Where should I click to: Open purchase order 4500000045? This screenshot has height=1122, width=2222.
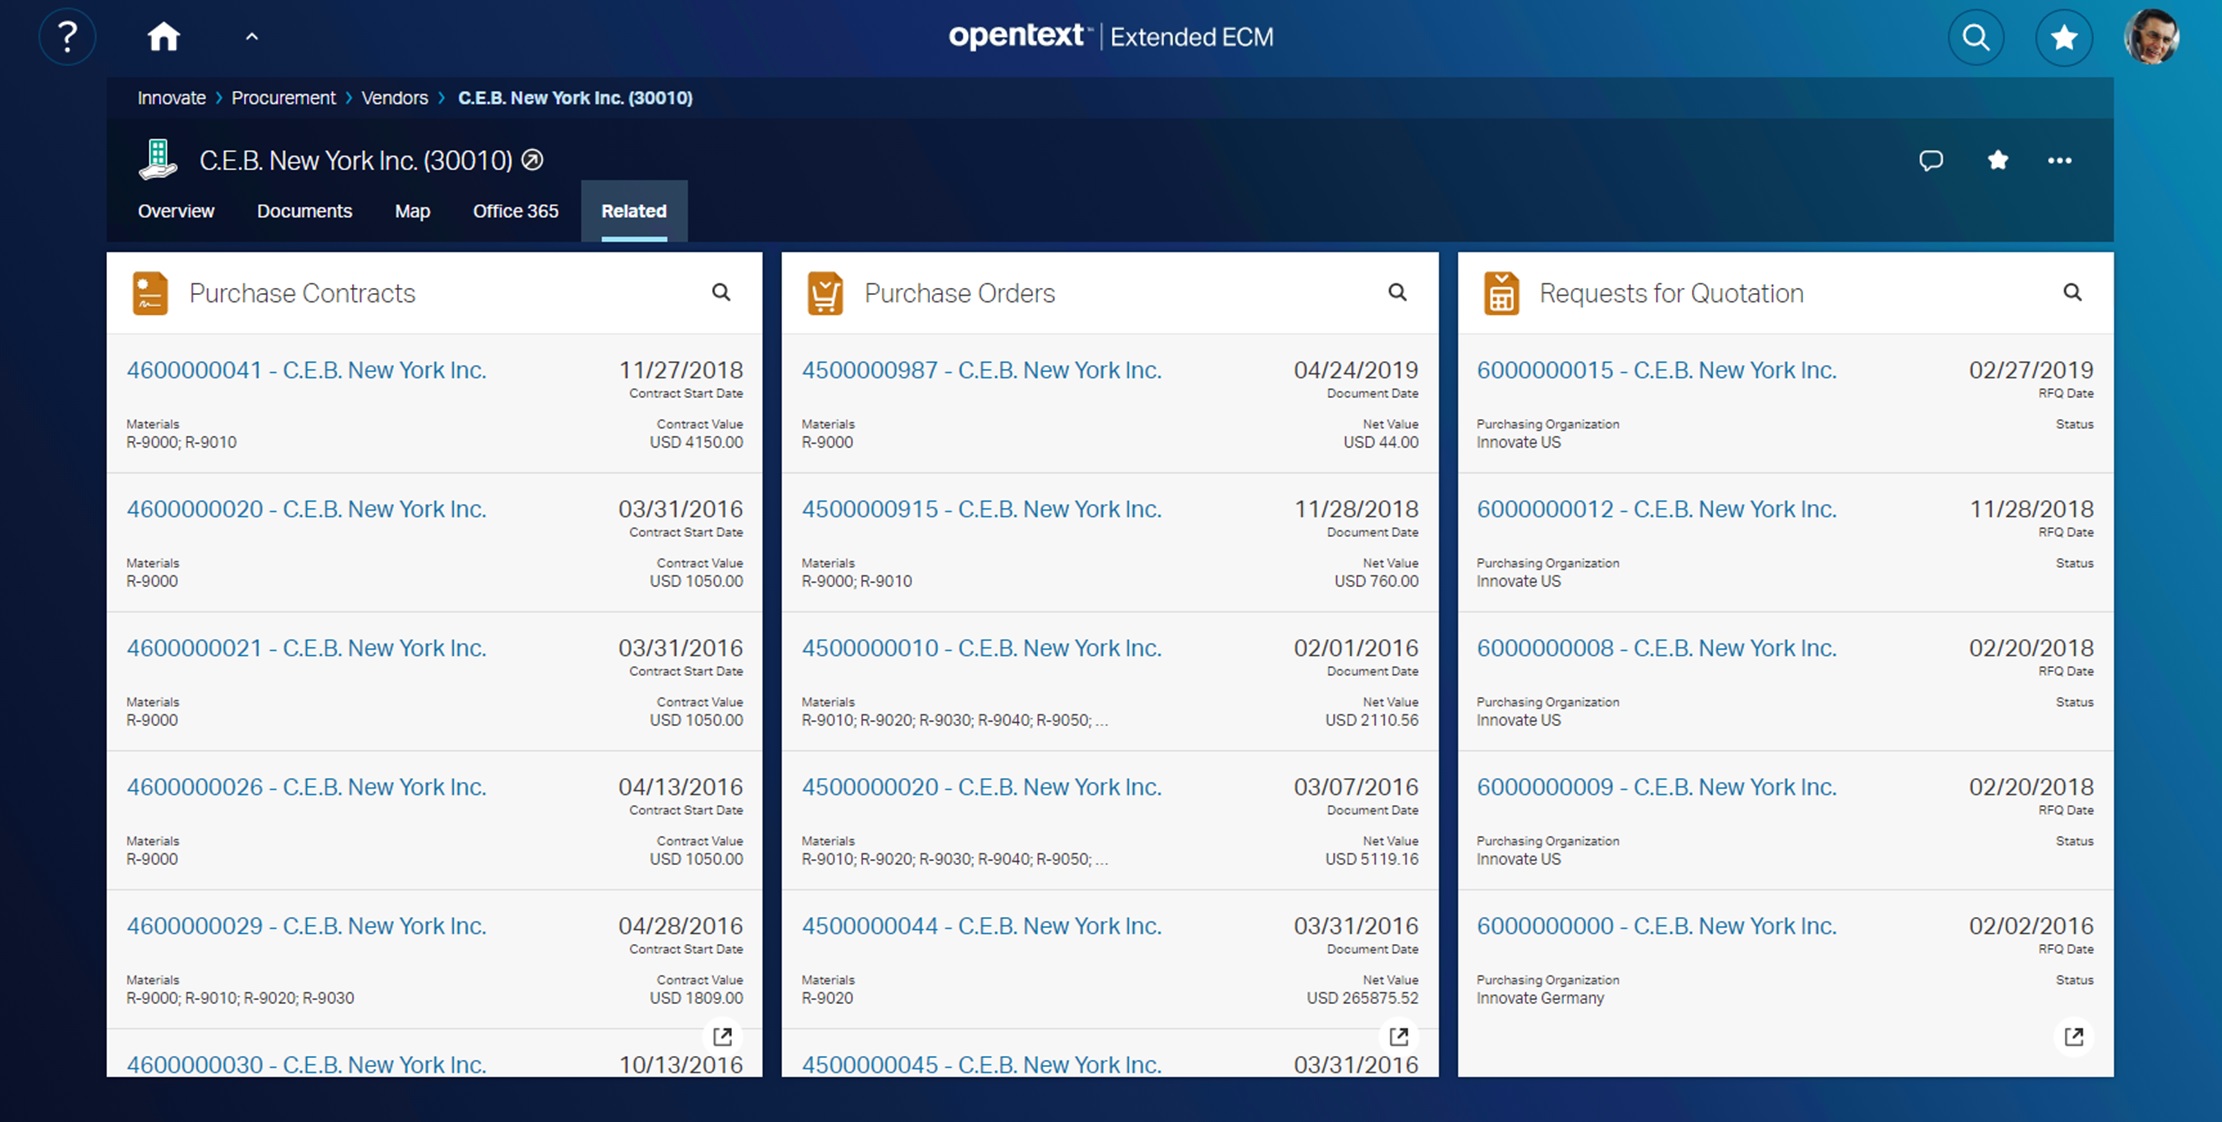(x=981, y=1064)
